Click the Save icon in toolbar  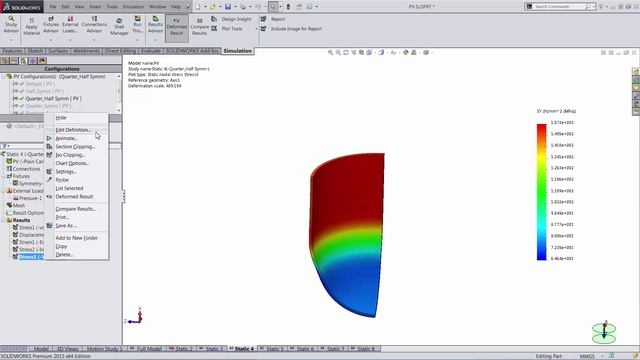228,7
